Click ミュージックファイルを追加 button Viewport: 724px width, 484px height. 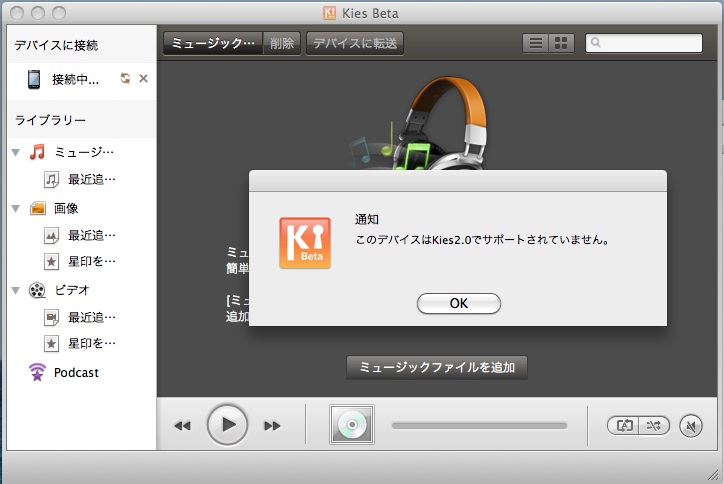[437, 367]
